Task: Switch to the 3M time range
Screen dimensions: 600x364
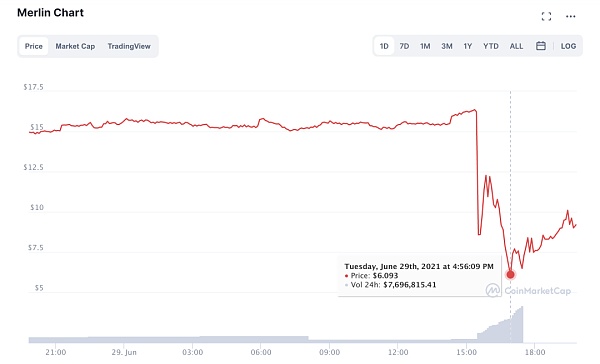Action: pyautogui.click(x=447, y=46)
